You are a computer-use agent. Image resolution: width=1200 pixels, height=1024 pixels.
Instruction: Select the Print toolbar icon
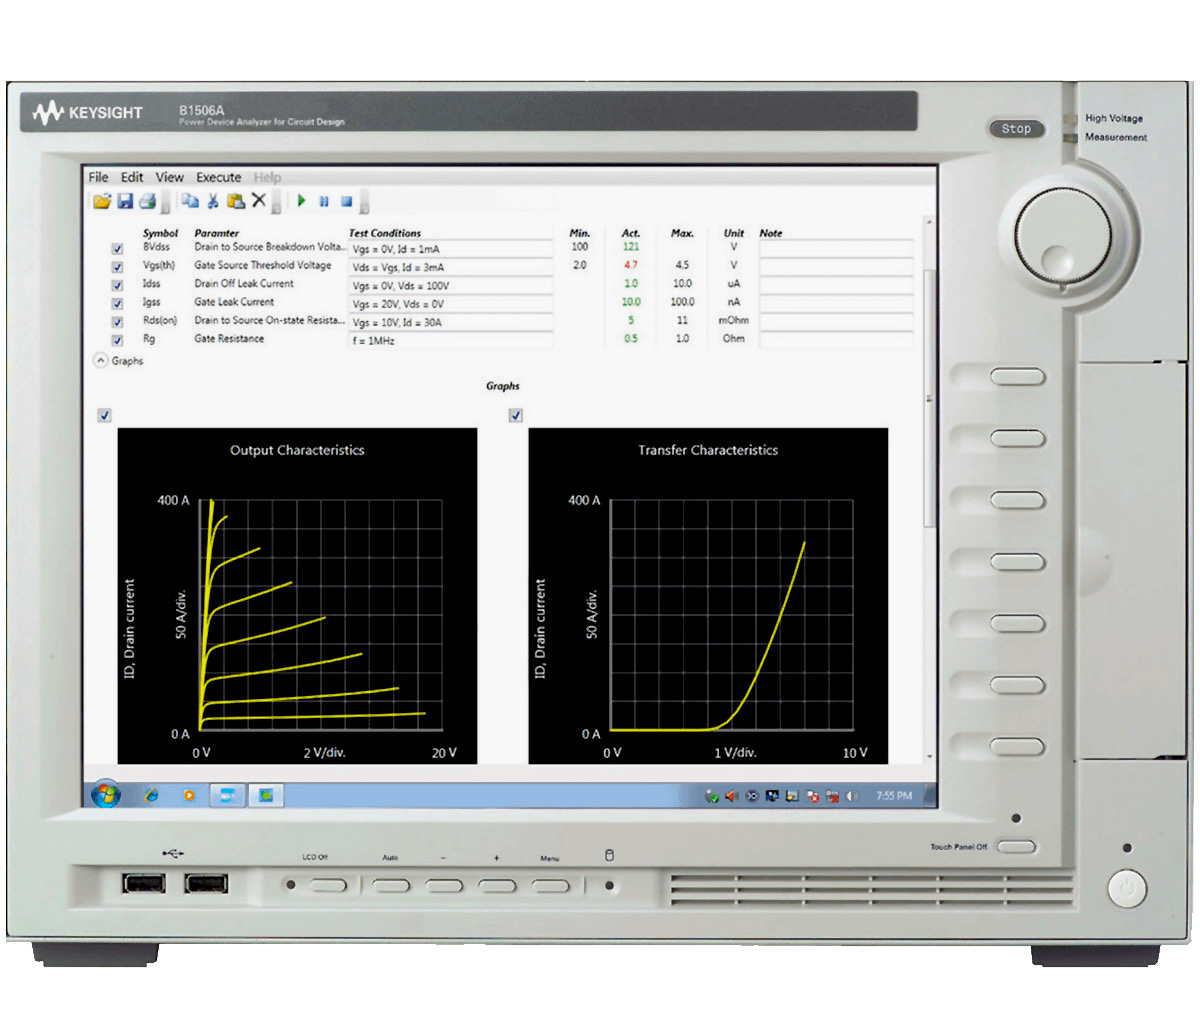148,199
